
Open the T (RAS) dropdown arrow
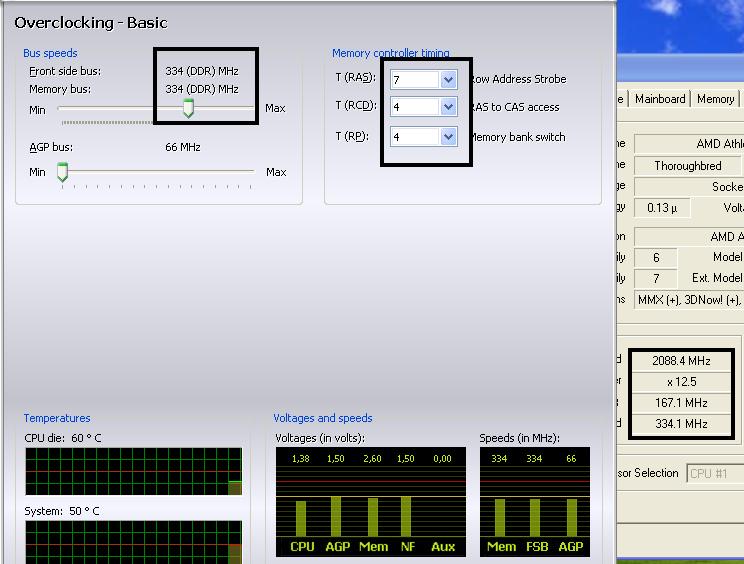(x=448, y=79)
